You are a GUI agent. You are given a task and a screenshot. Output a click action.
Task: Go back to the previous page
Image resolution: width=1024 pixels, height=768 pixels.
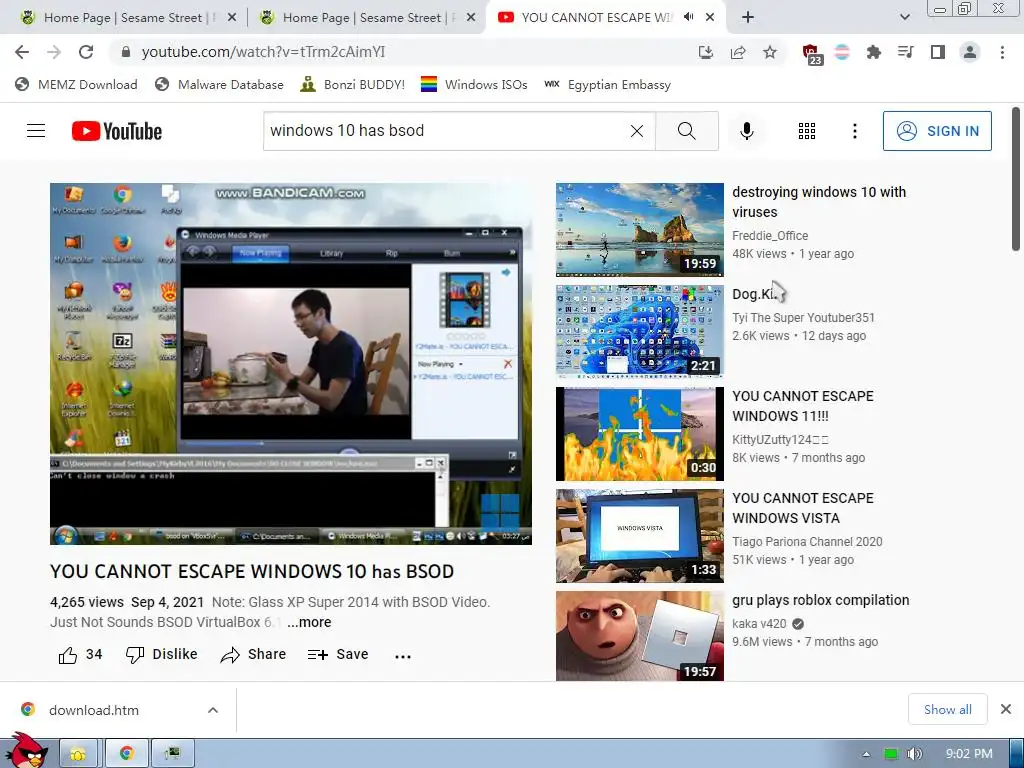click(x=22, y=52)
